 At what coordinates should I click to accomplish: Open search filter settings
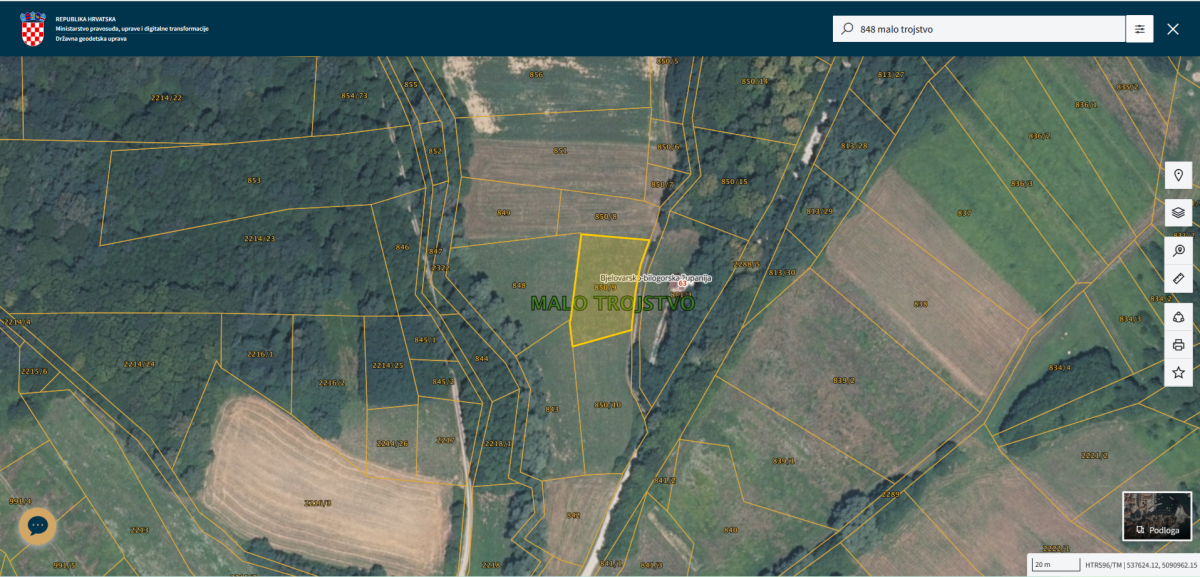(1139, 29)
